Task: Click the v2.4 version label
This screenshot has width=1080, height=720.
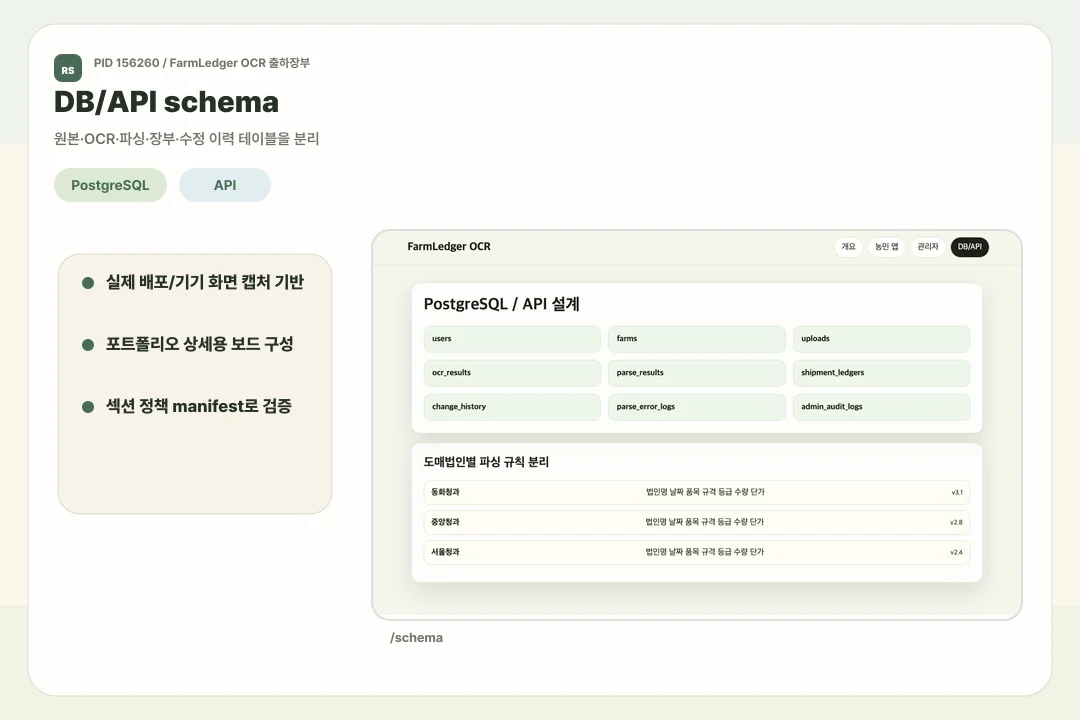Action: pyautogui.click(x=956, y=552)
